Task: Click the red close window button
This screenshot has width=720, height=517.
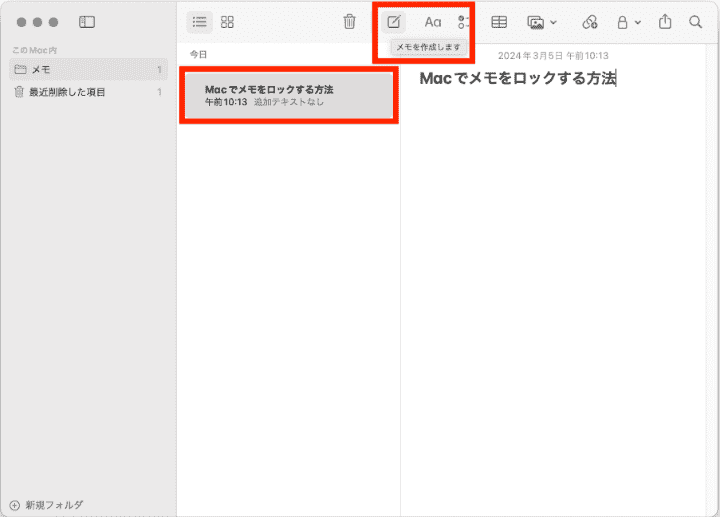Action: coord(22,22)
